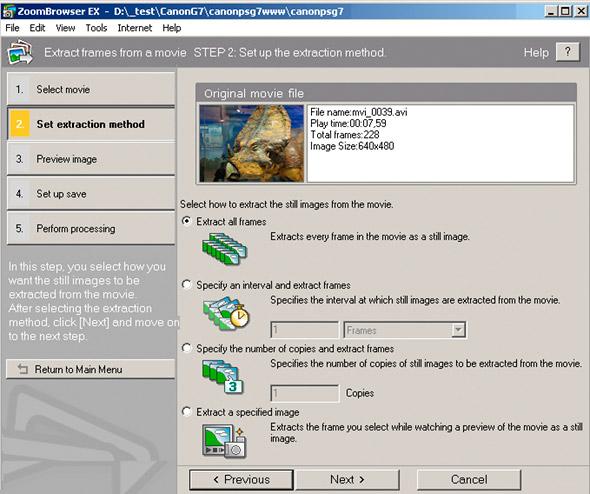Viewport: 590px width, 494px height.
Task: Close the ZoomBrowser EX window
Action: click(x=581, y=11)
